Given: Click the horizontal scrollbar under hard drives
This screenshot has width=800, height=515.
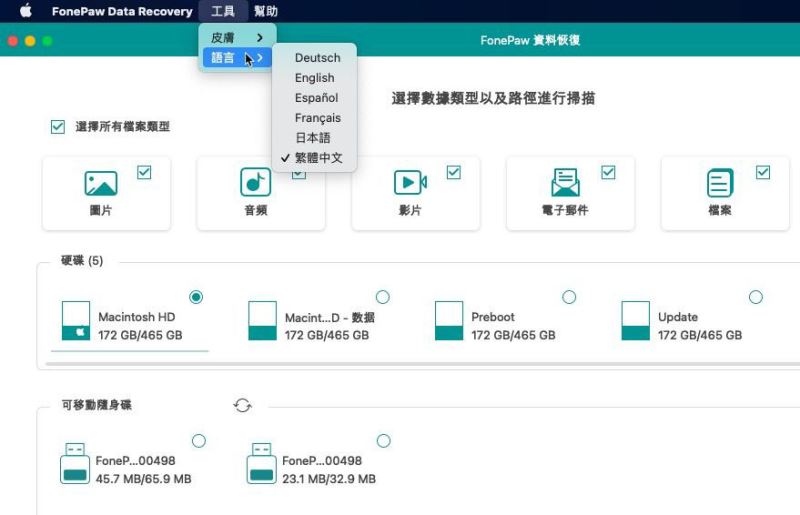Looking at the screenshot, I should tap(422, 364).
